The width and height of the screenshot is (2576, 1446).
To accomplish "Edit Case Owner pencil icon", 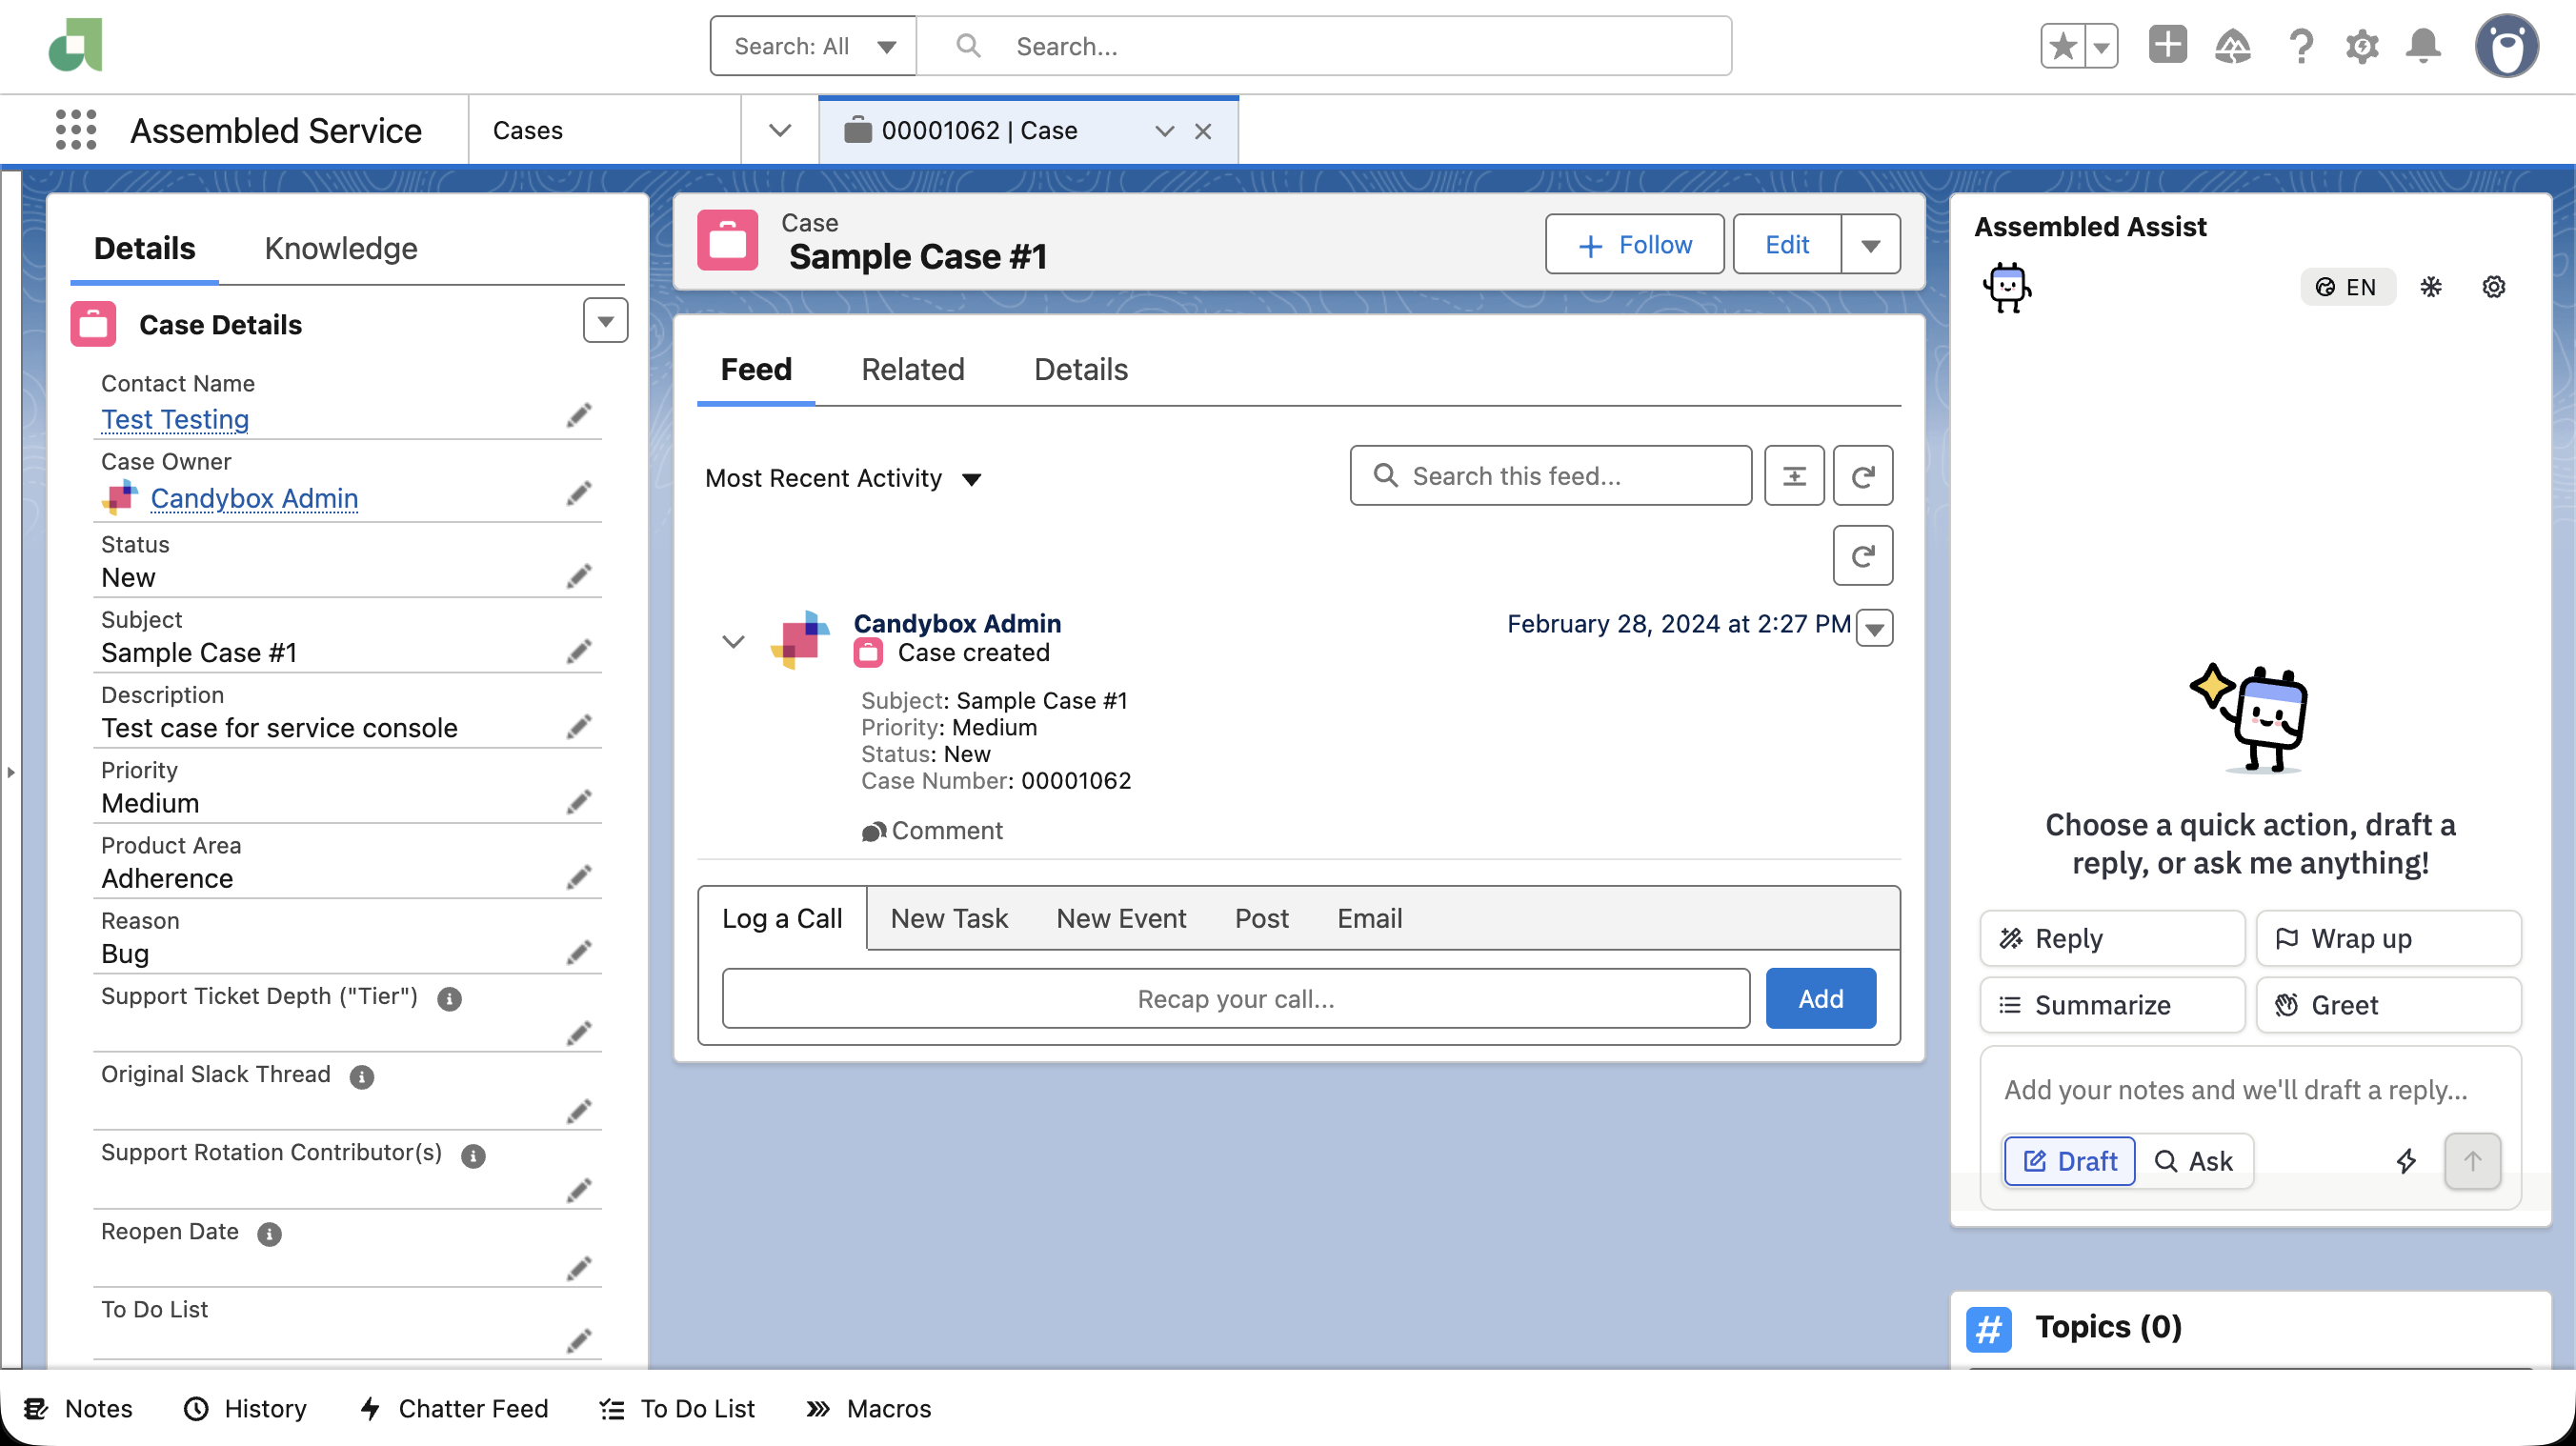I will coord(578,493).
